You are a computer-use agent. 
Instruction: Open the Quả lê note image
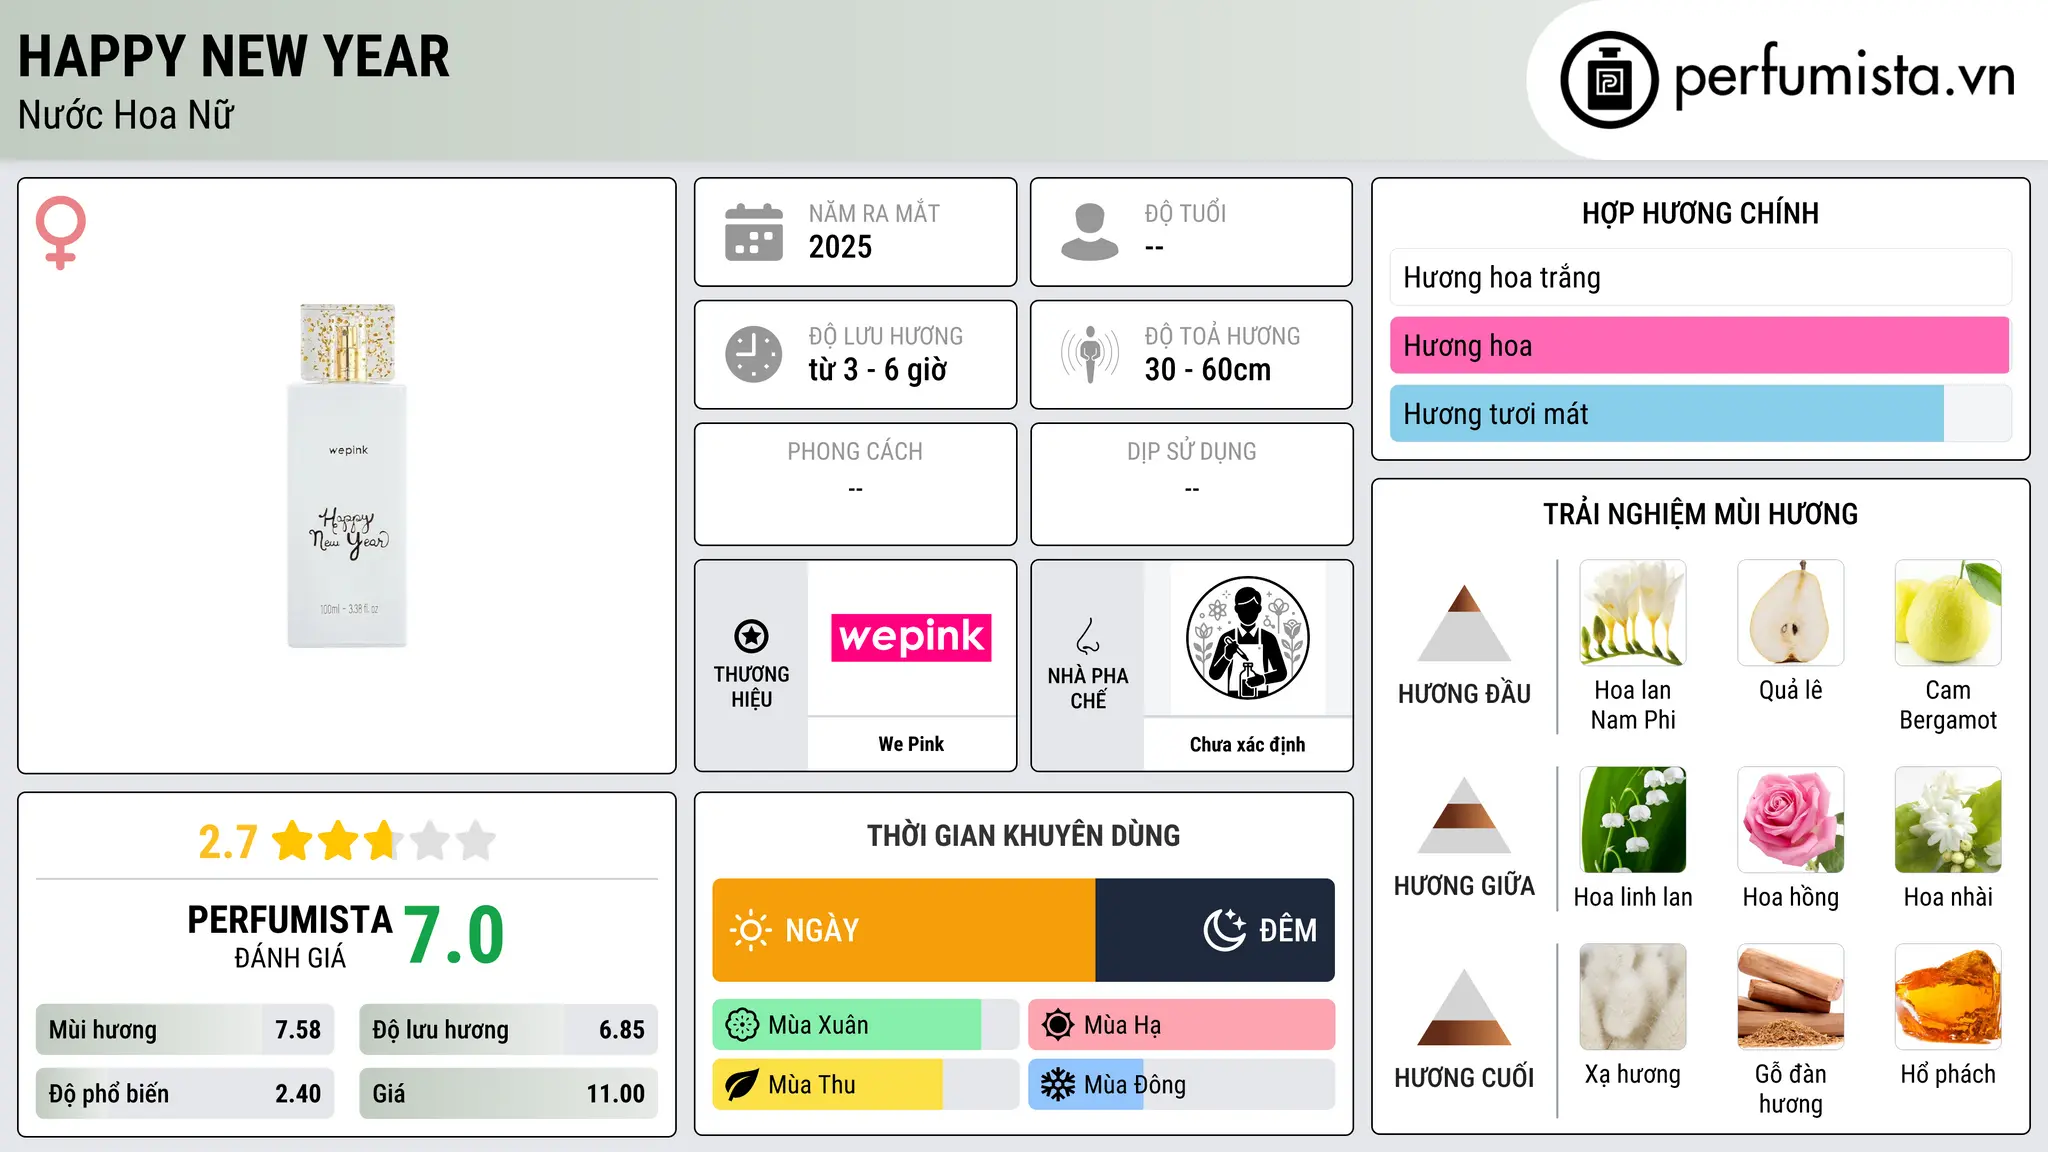1791,613
